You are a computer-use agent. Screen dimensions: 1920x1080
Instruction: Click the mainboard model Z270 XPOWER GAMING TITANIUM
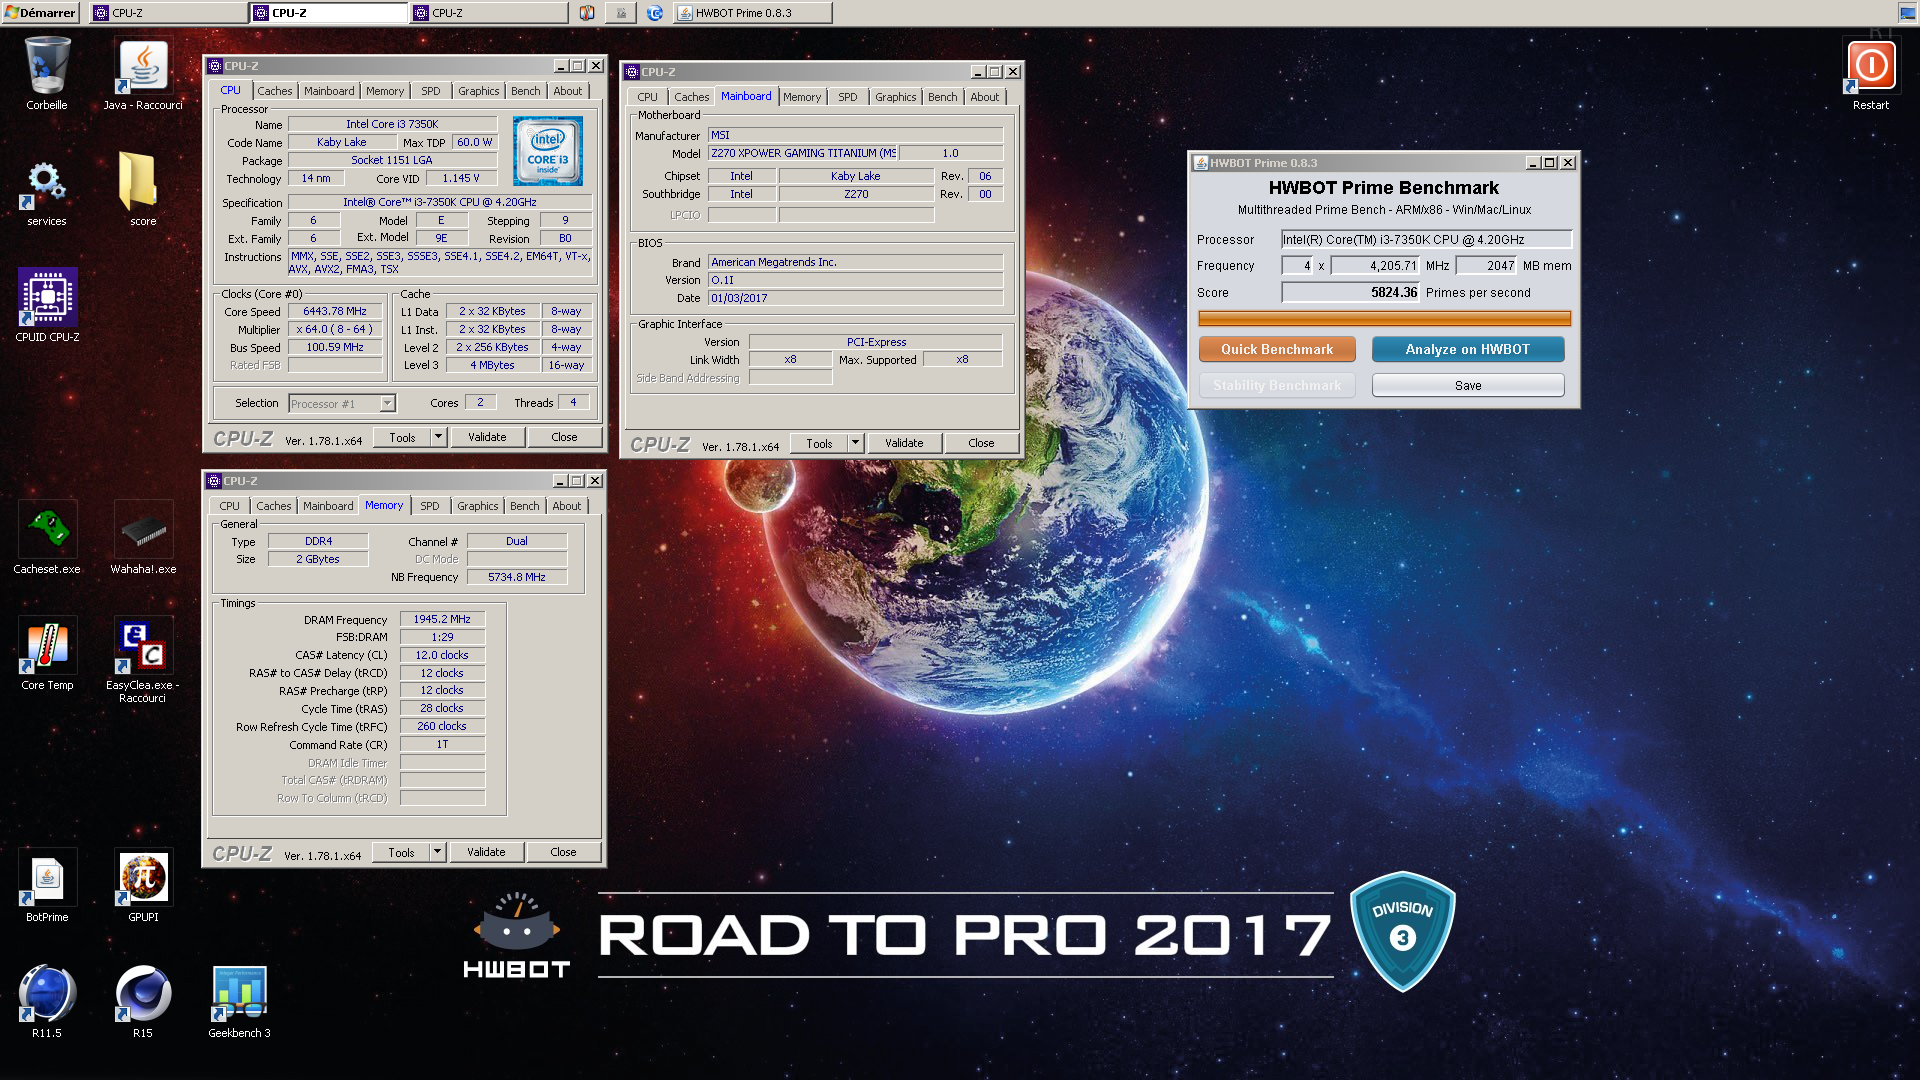click(802, 154)
